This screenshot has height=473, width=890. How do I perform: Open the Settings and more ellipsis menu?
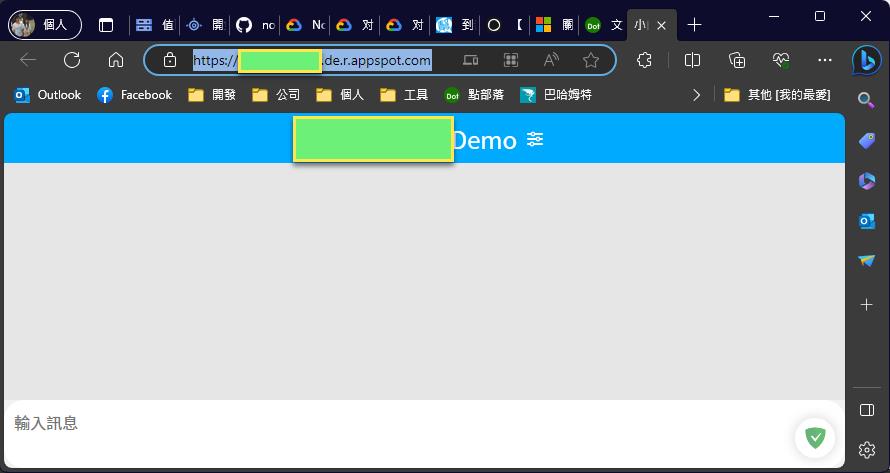tap(825, 60)
